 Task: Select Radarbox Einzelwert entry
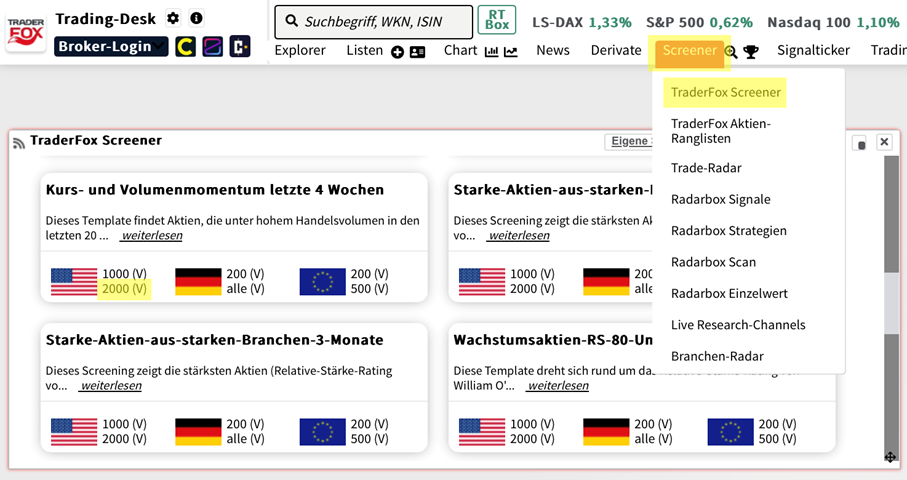(729, 293)
